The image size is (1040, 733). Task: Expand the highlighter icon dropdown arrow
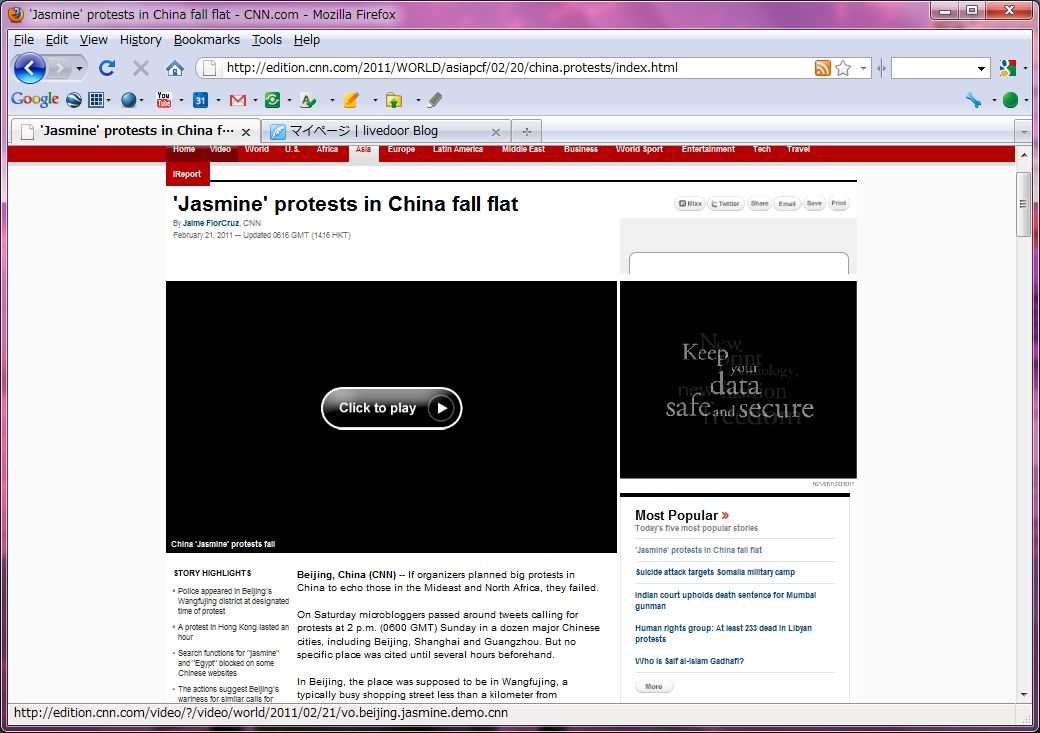click(375, 101)
